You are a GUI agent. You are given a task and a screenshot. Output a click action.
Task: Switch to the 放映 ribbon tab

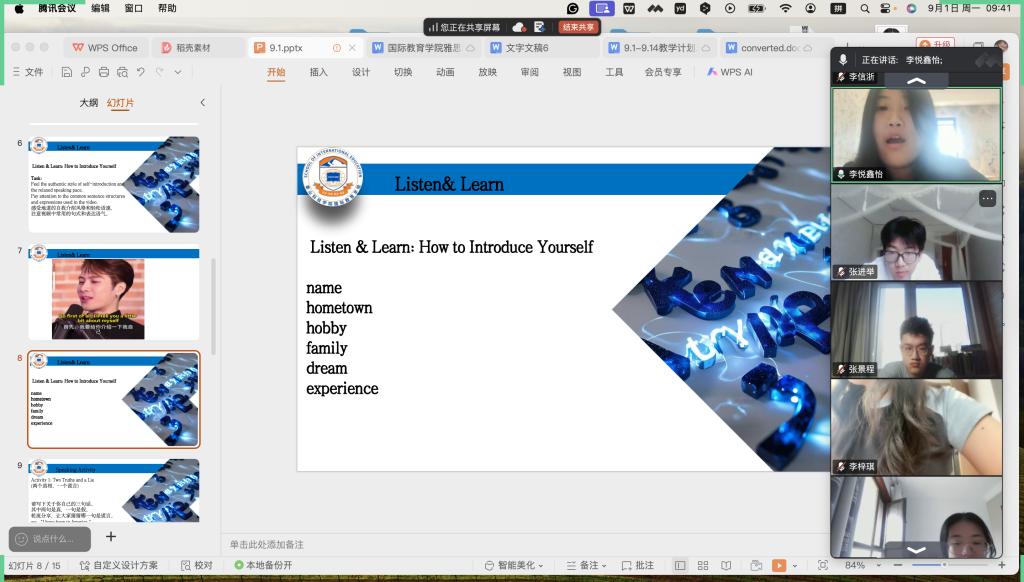488,72
